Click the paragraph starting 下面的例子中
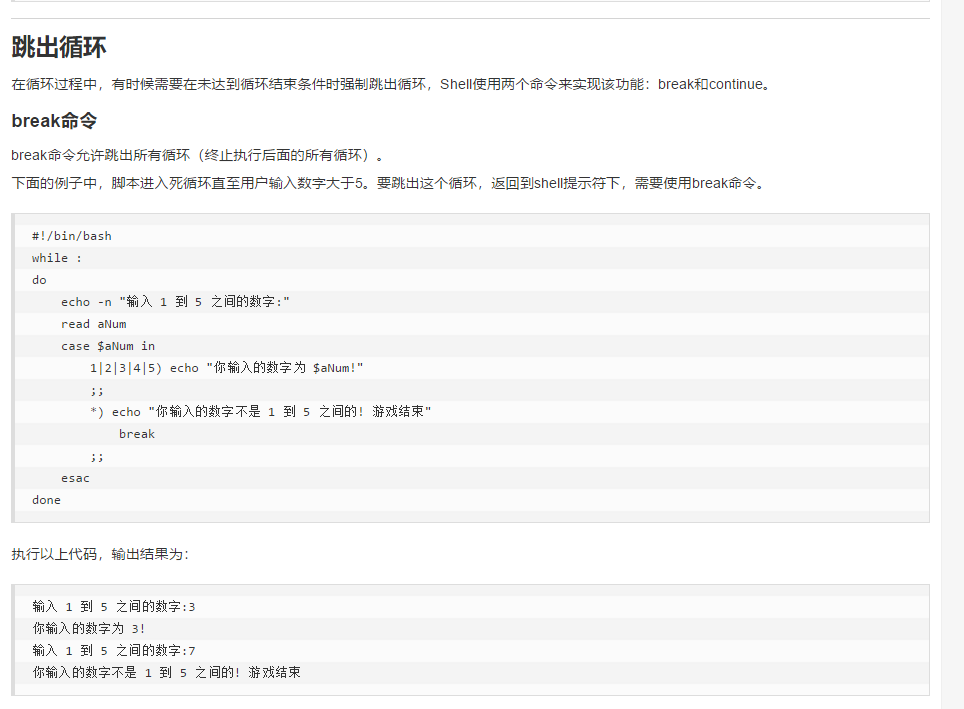Viewport: 964px width, 709px height. tap(388, 183)
